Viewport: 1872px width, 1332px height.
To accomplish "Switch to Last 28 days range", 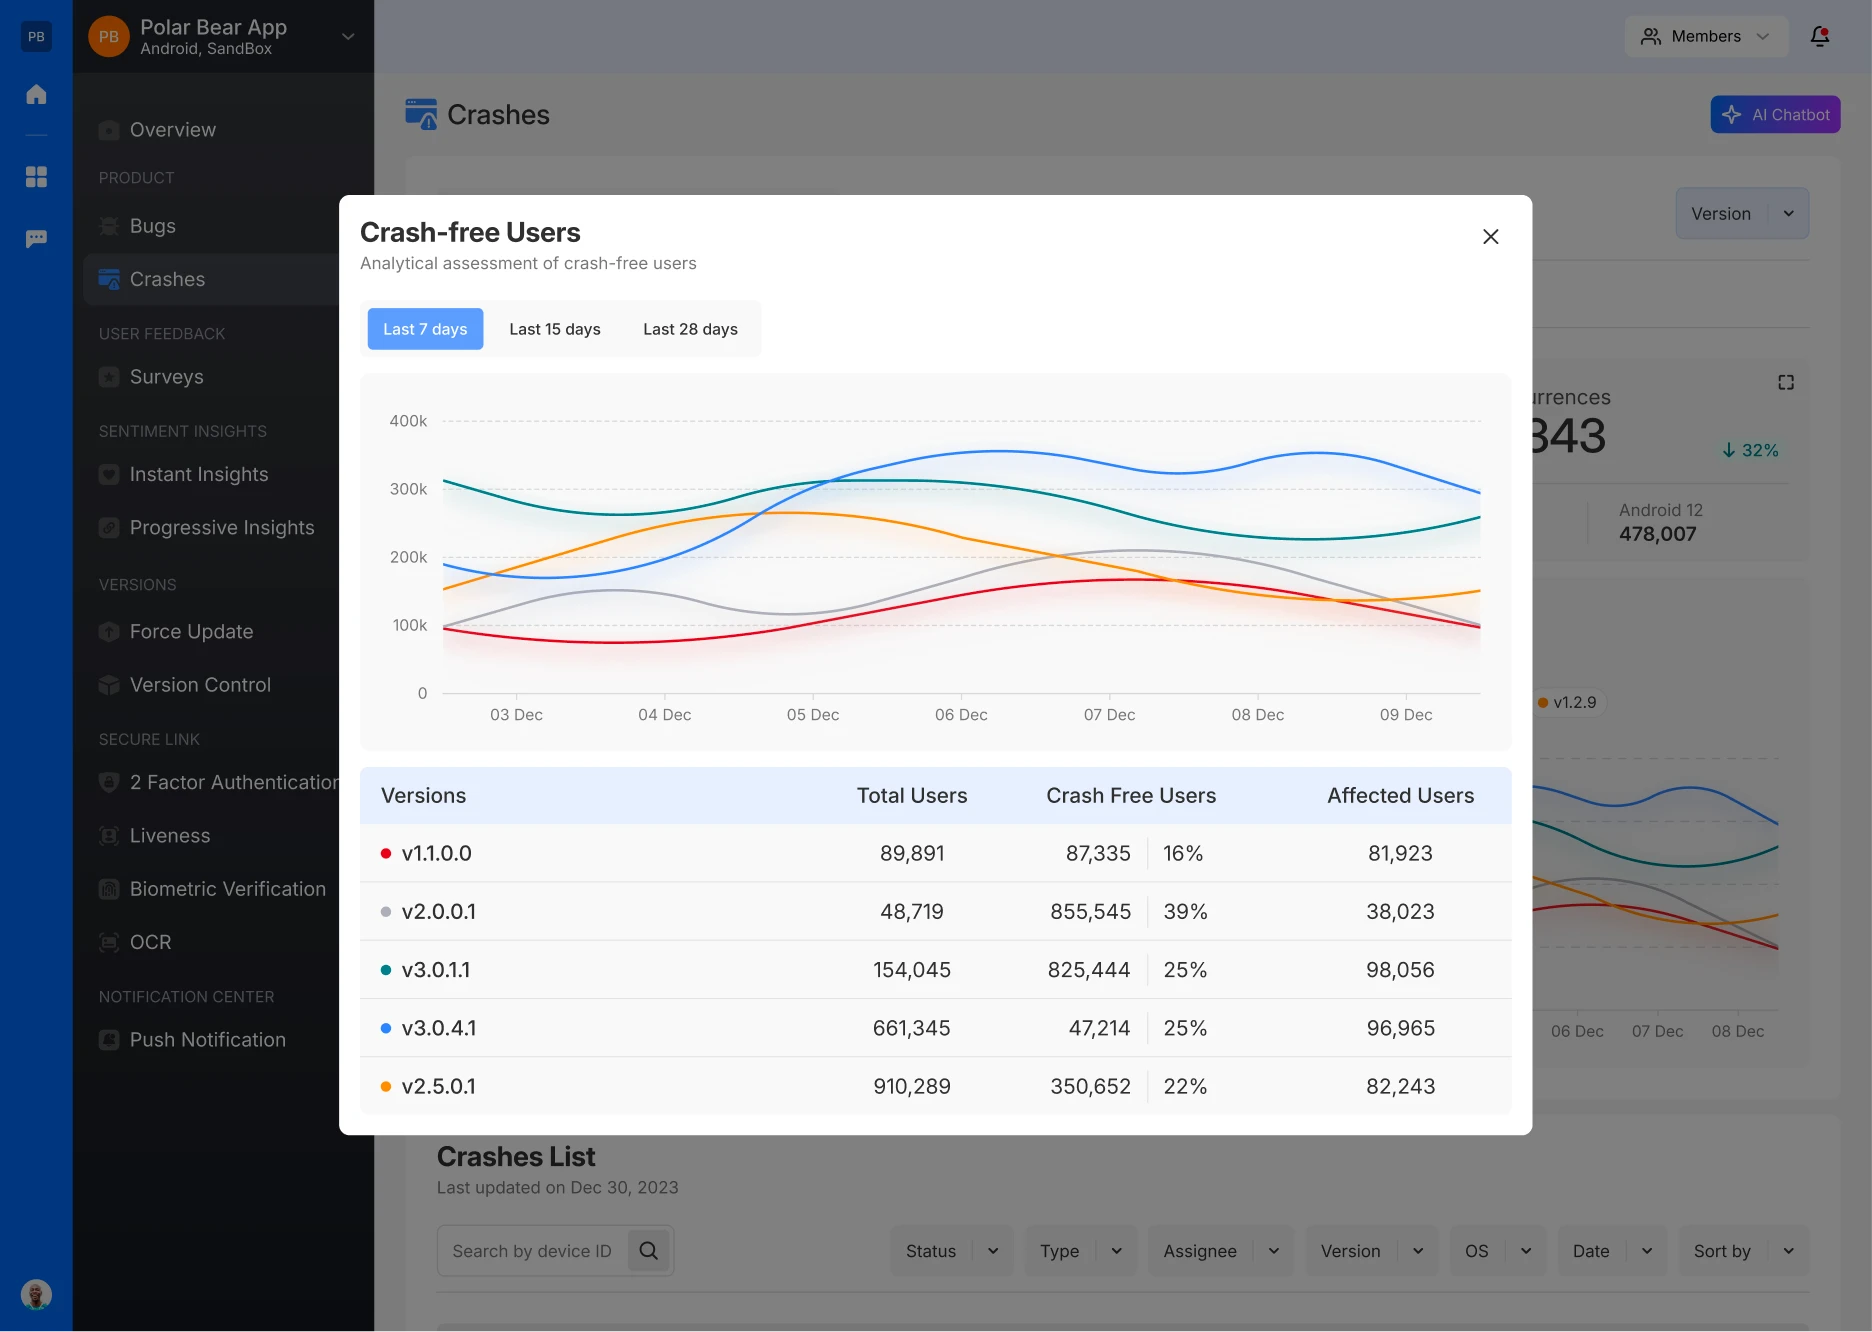I will point(690,329).
